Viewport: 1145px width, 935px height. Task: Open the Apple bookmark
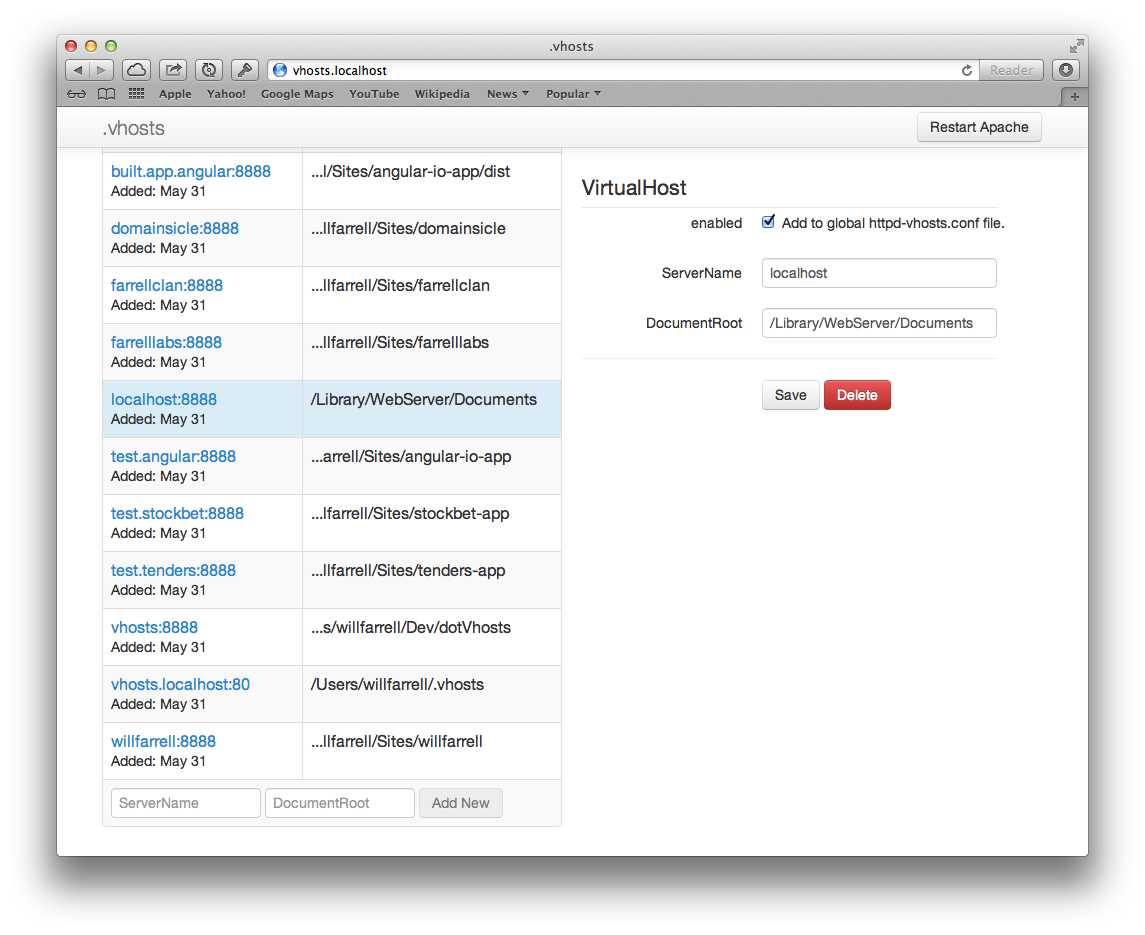175,94
